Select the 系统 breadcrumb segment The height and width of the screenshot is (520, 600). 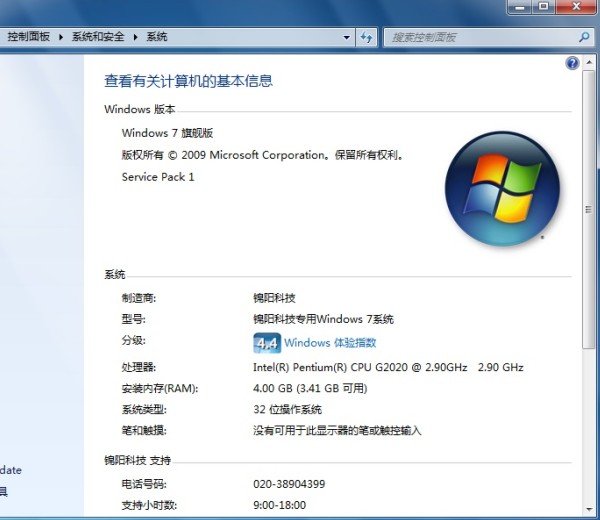(x=157, y=37)
